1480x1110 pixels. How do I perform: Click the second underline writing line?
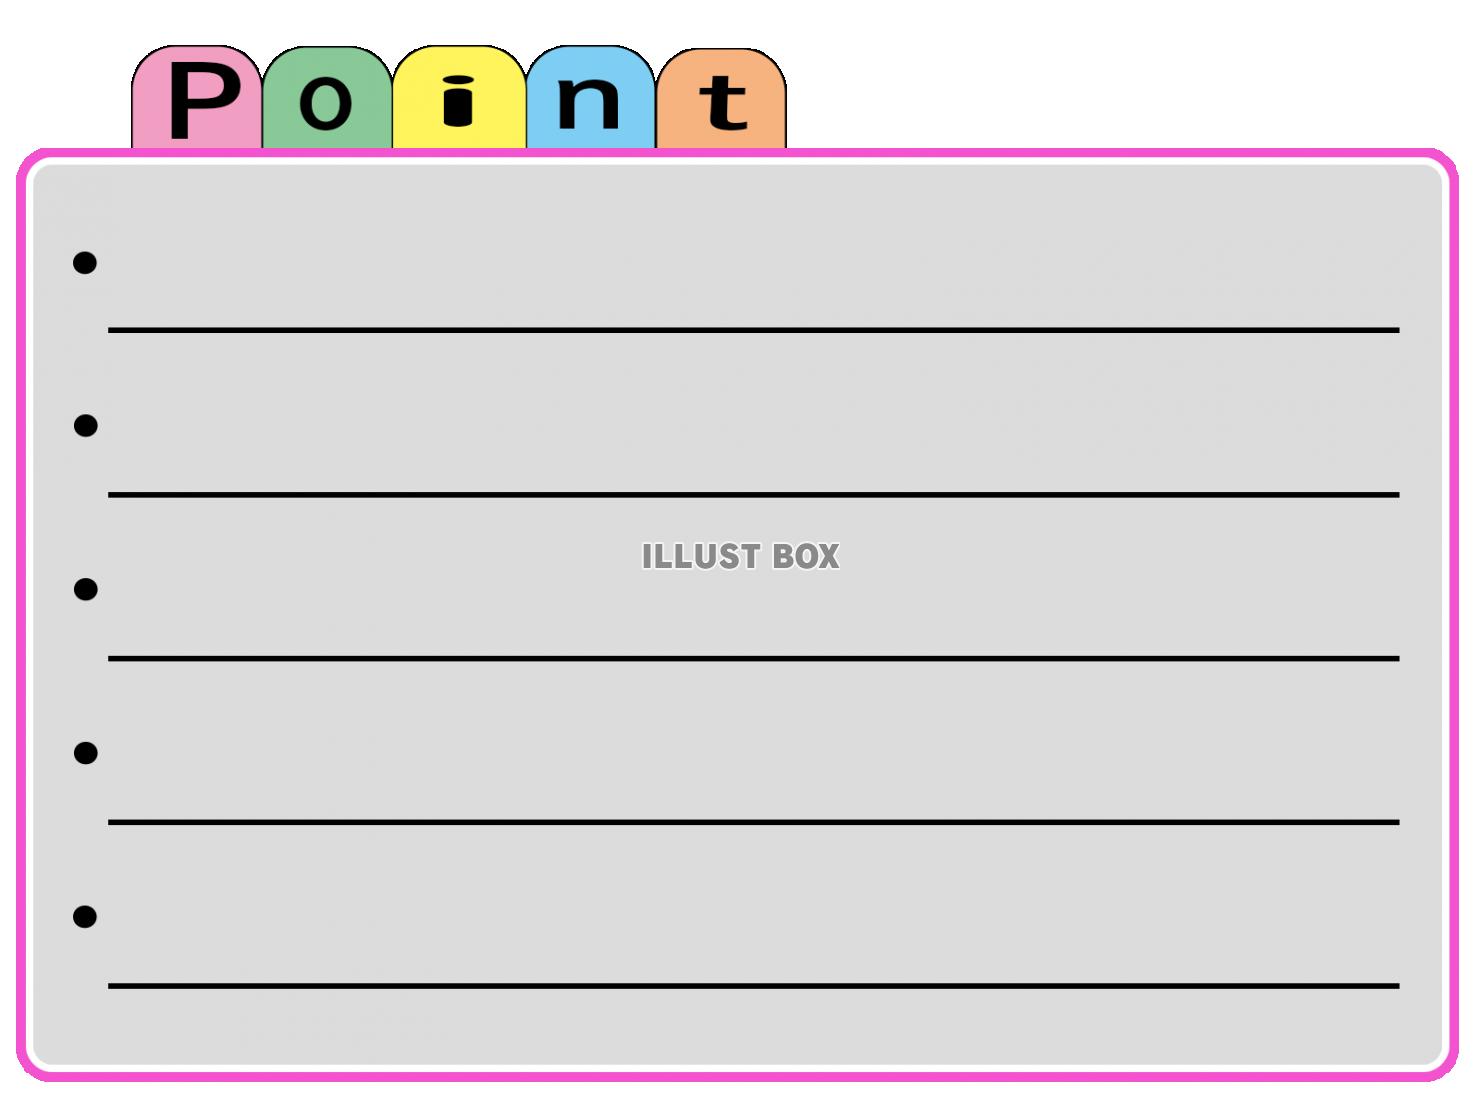coord(753,495)
